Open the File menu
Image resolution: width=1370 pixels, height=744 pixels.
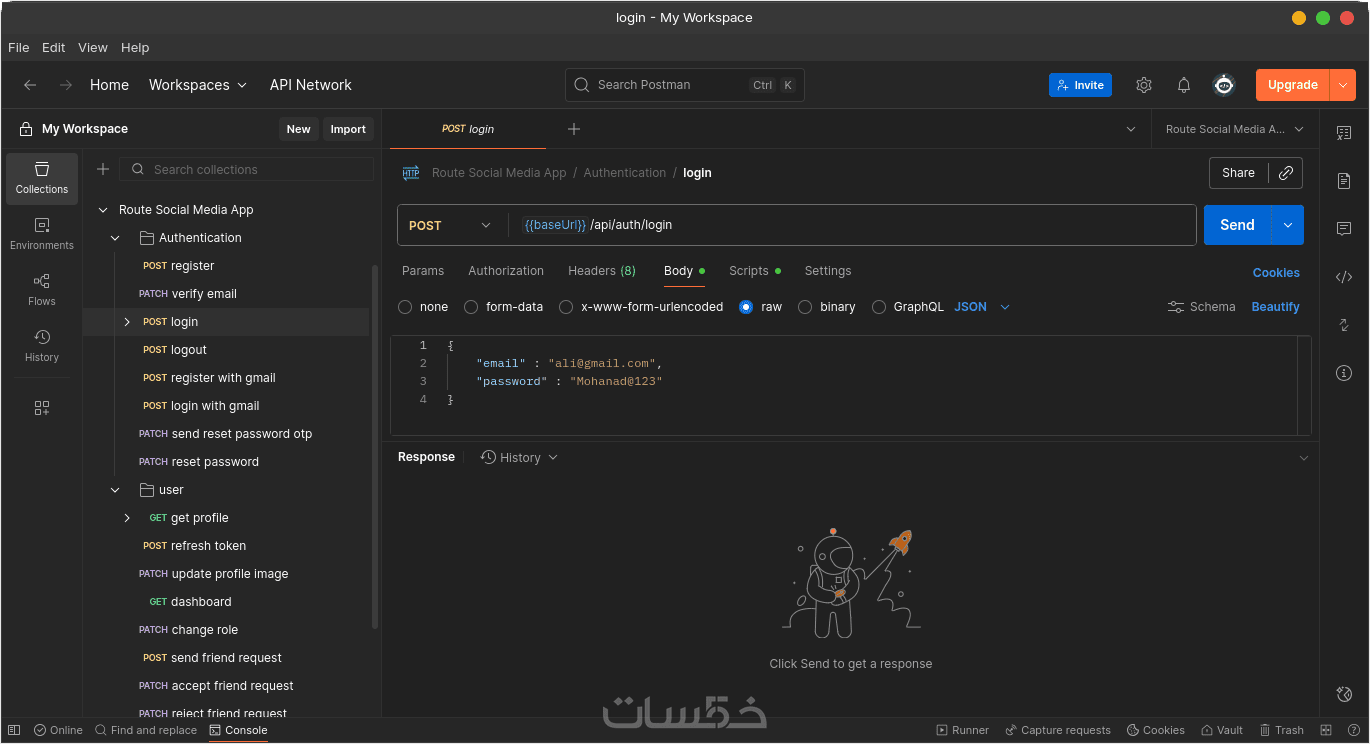[x=19, y=47]
